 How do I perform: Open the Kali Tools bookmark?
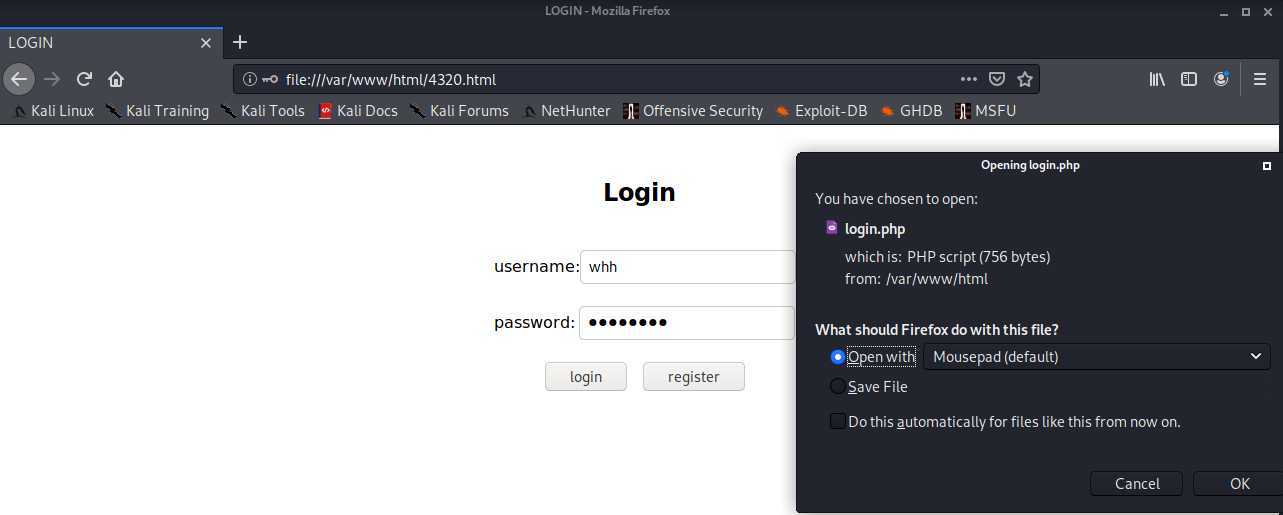[x=263, y=111]
